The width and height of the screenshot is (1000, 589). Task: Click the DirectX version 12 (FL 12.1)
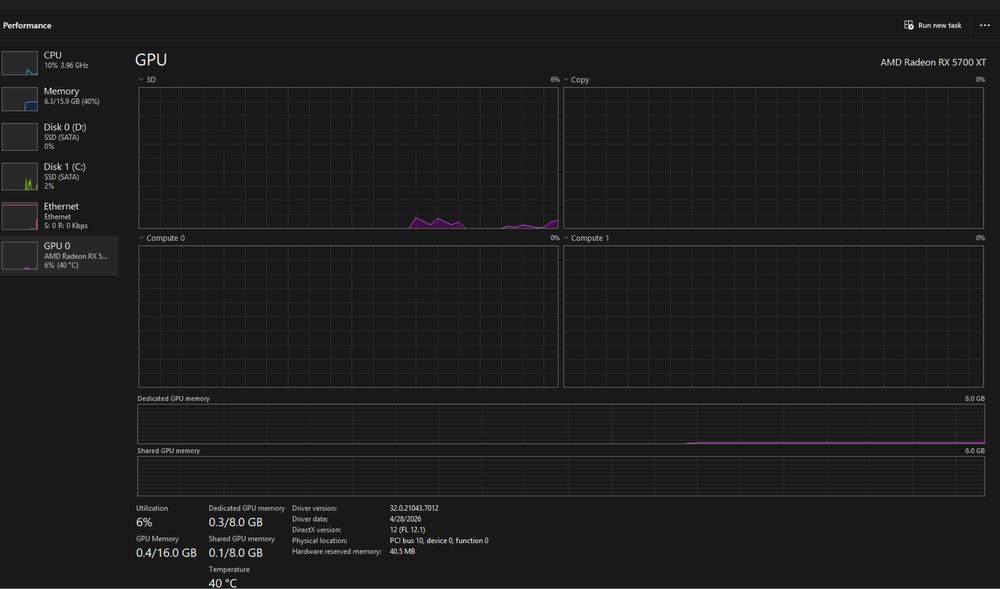(407, 530)
